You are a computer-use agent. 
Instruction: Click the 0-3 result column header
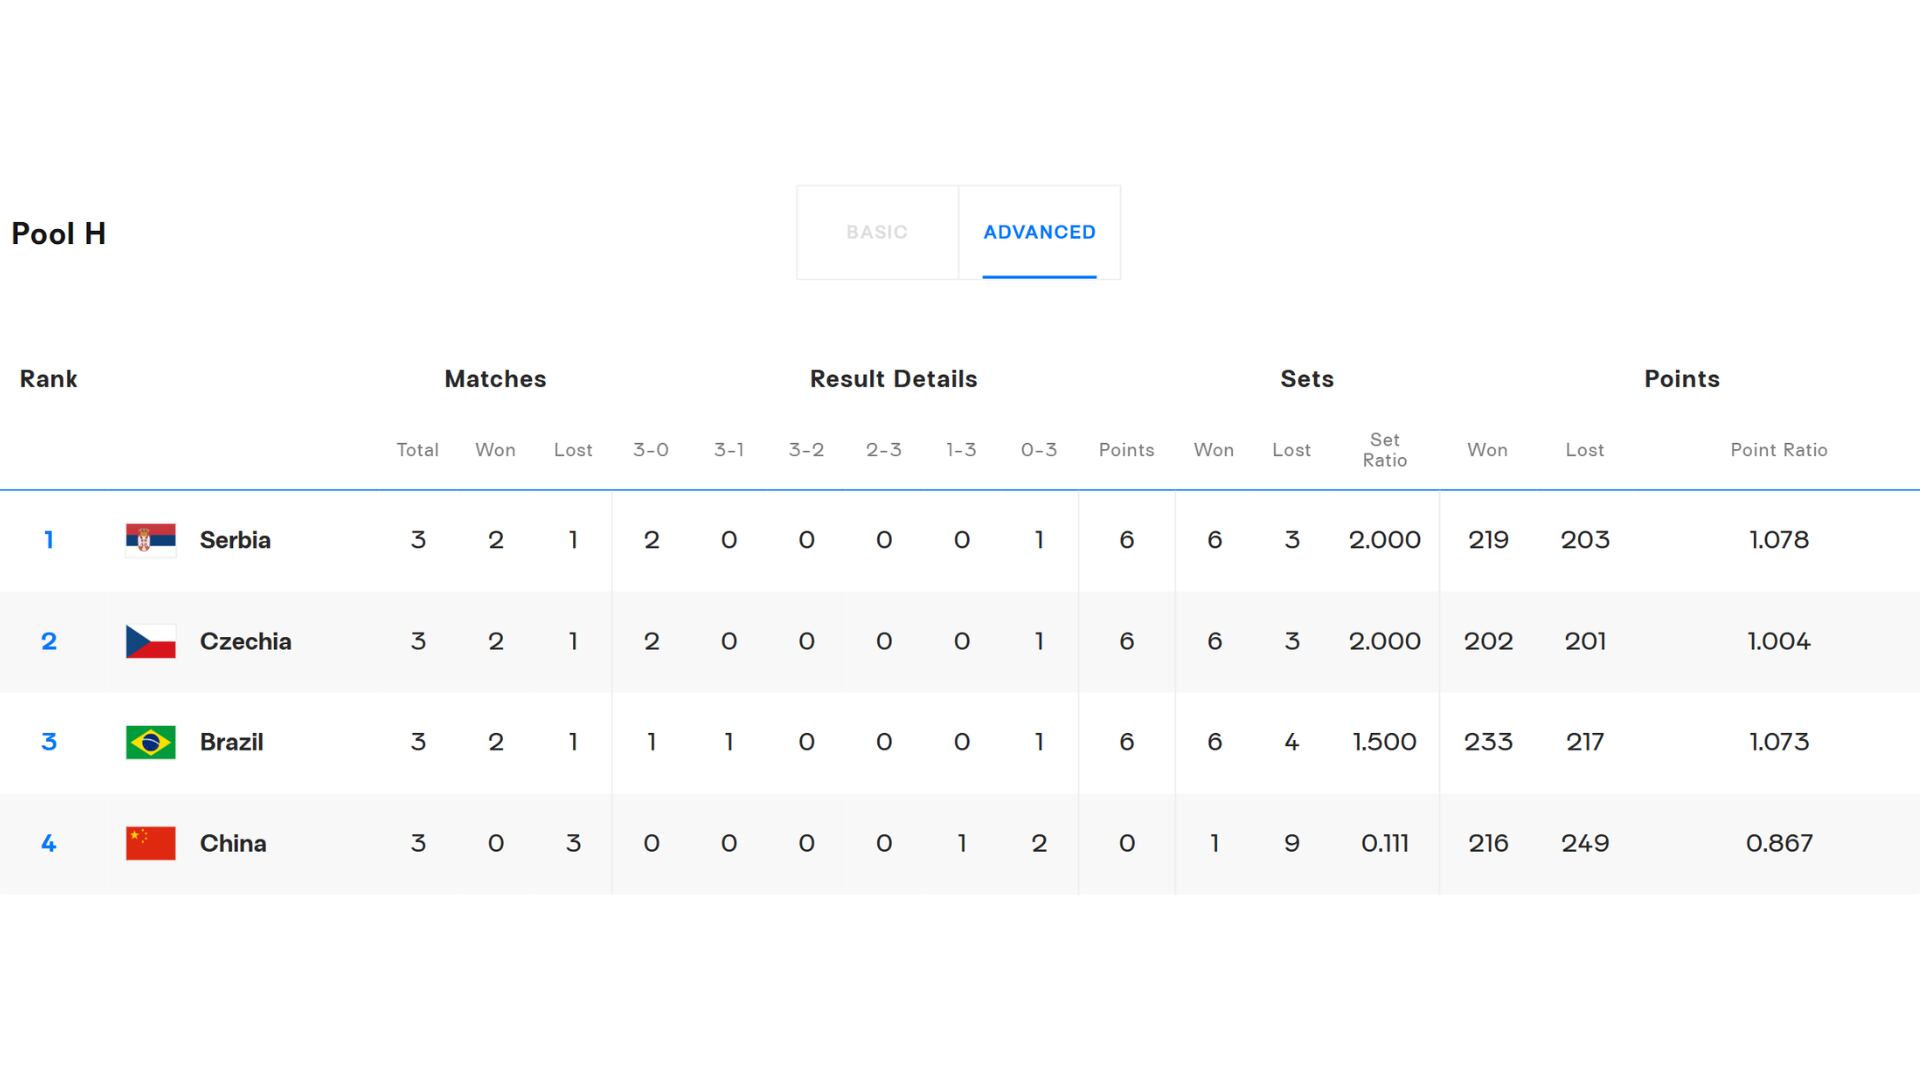1039,450
